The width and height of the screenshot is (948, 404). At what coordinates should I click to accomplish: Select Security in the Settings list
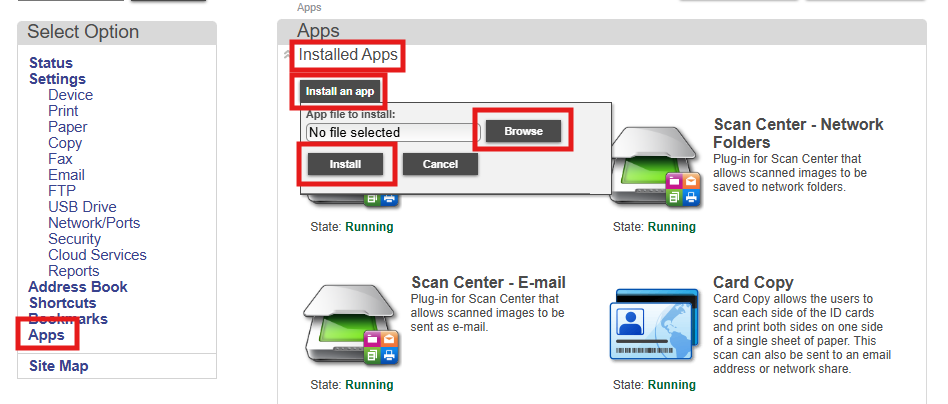pos(74,239)
